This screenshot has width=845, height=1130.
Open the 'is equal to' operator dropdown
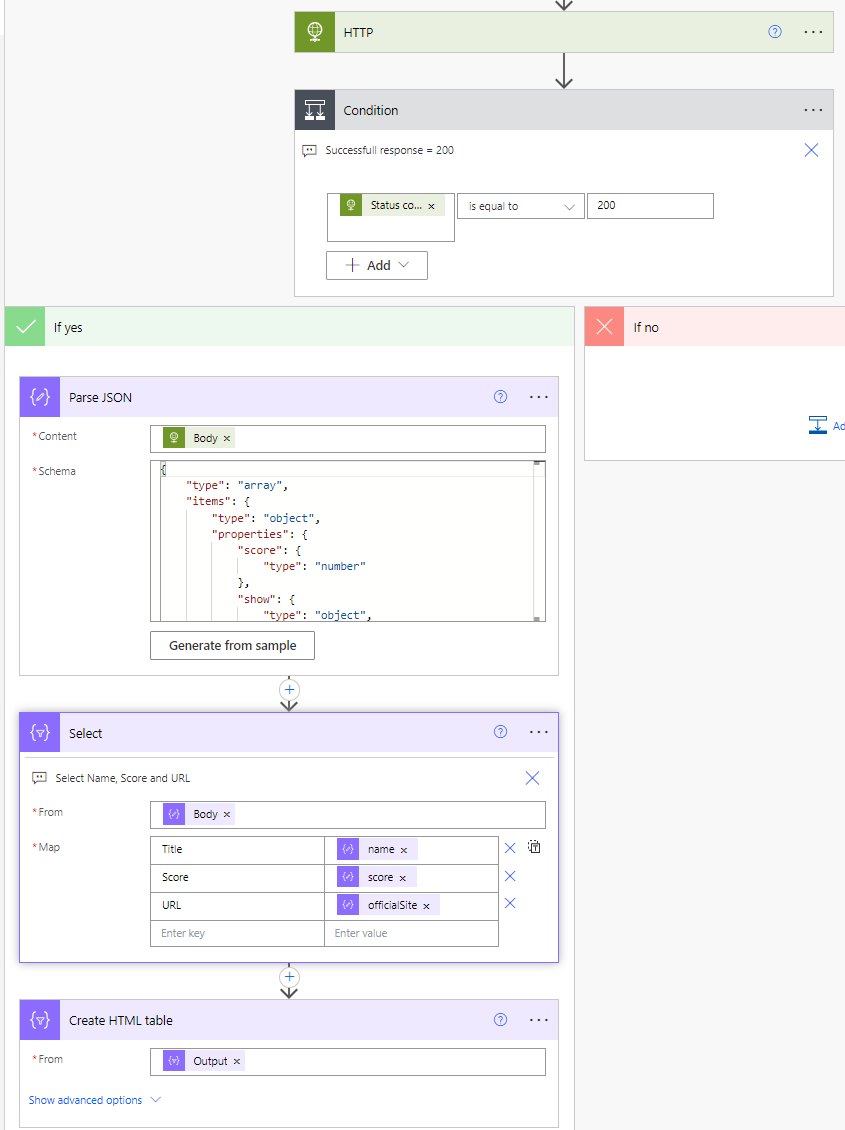click(x=520, y=206)
